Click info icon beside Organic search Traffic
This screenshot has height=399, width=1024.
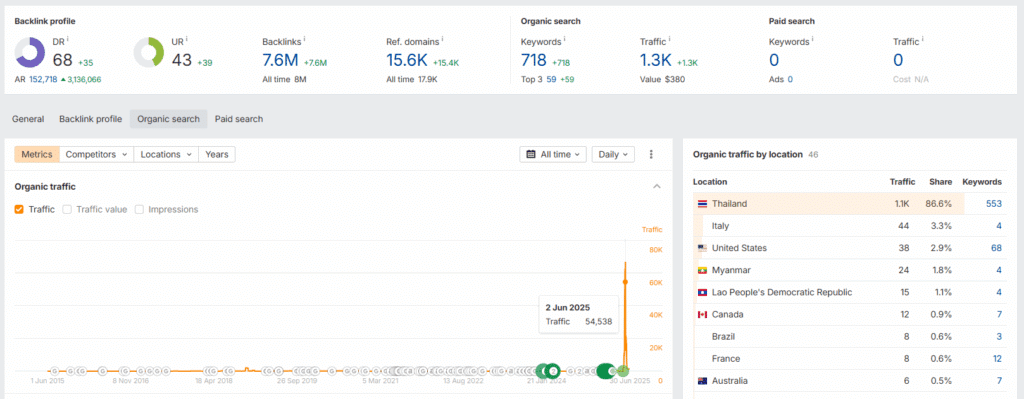coord(669,39)
